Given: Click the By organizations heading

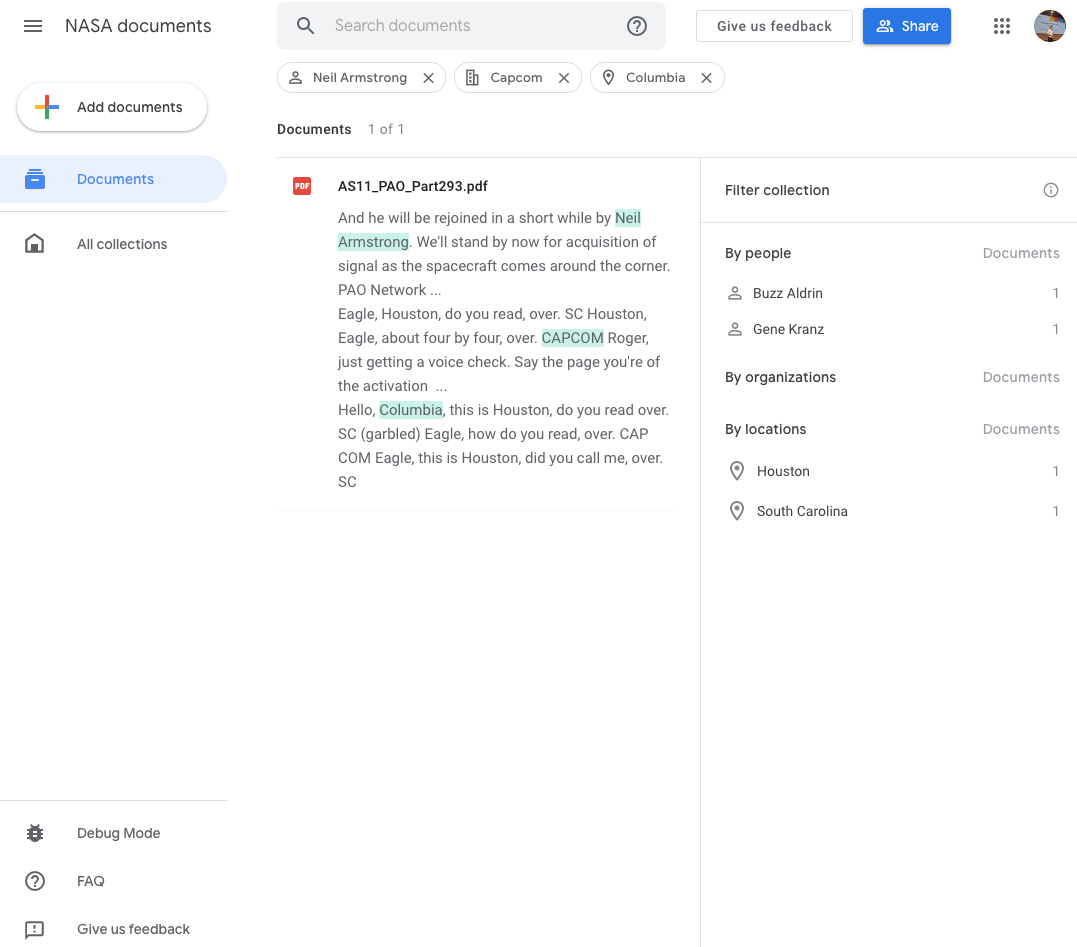Looking at the screenshot, I should [780, 377].
